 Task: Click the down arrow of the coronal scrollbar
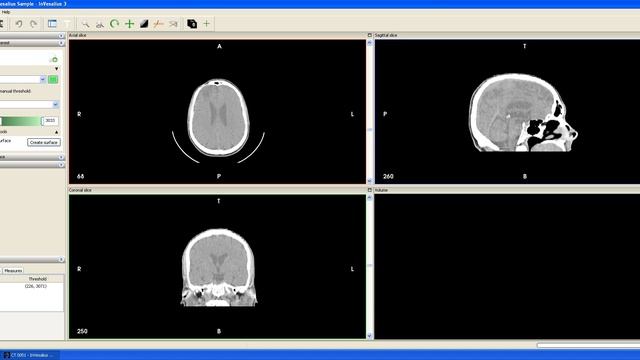[x=370, y=336]
